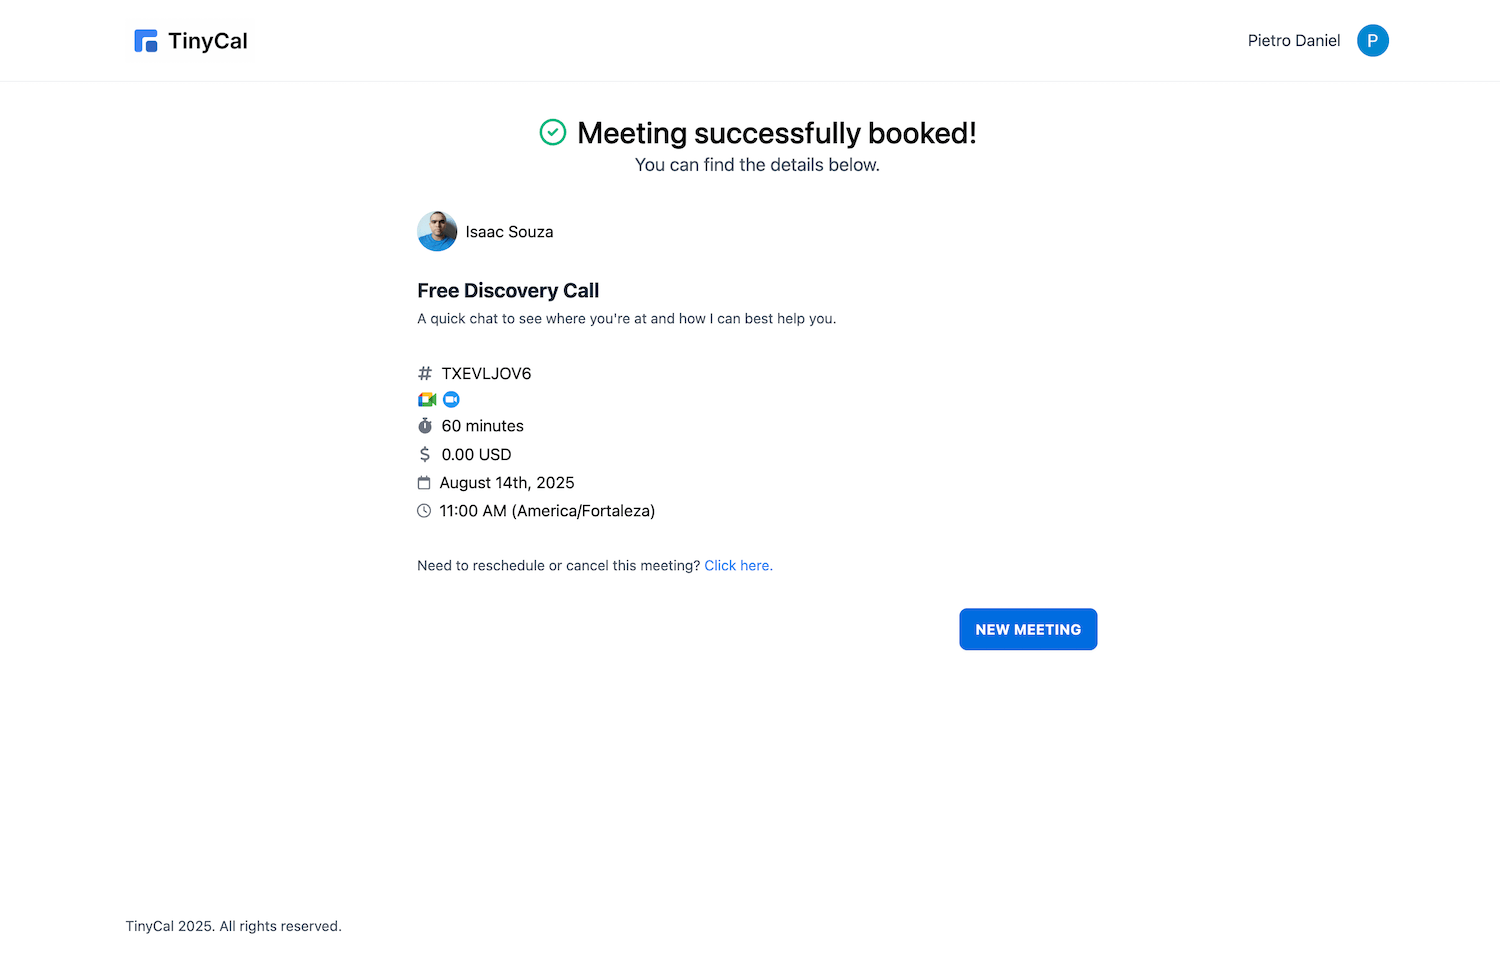Select the Google Meet icon
This screenshot has height=962, width=1500.
[427, 399]
